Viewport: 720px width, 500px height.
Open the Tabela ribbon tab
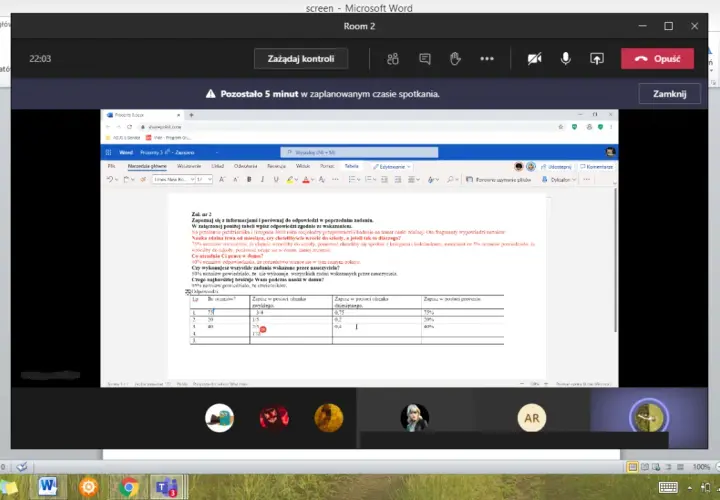pos(351,166)
